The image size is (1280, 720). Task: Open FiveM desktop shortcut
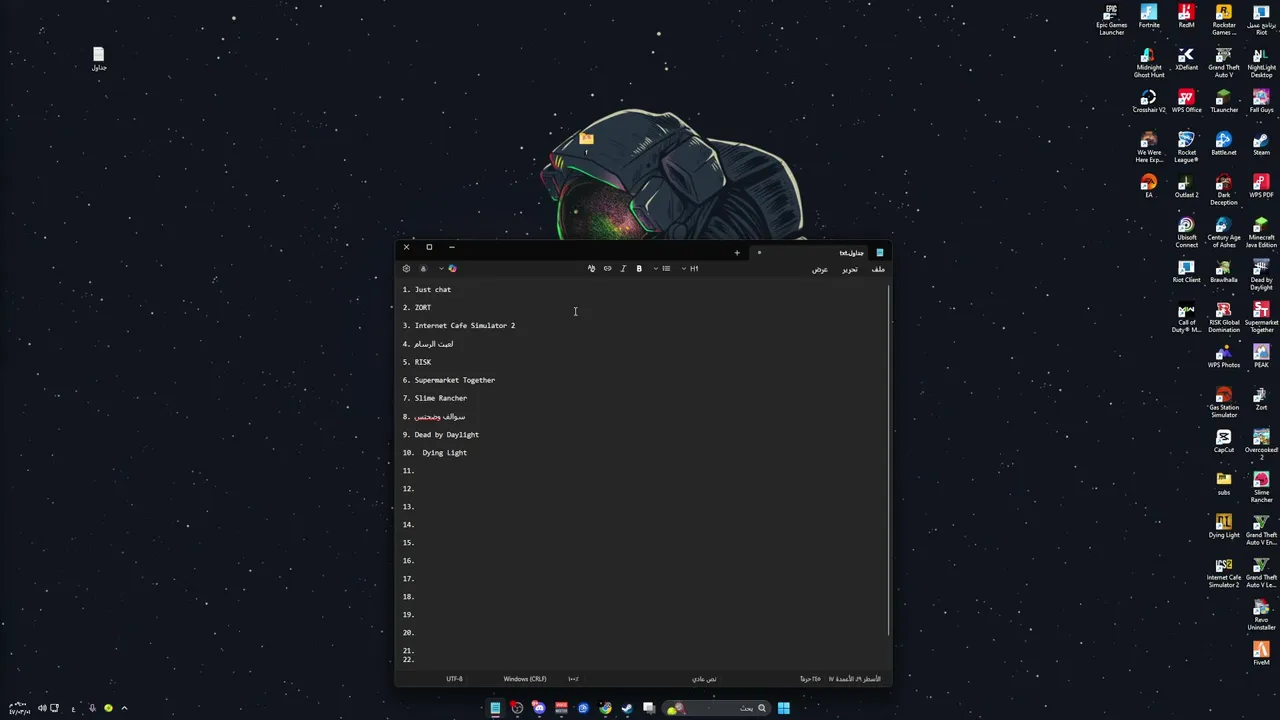pos(1261,654)
